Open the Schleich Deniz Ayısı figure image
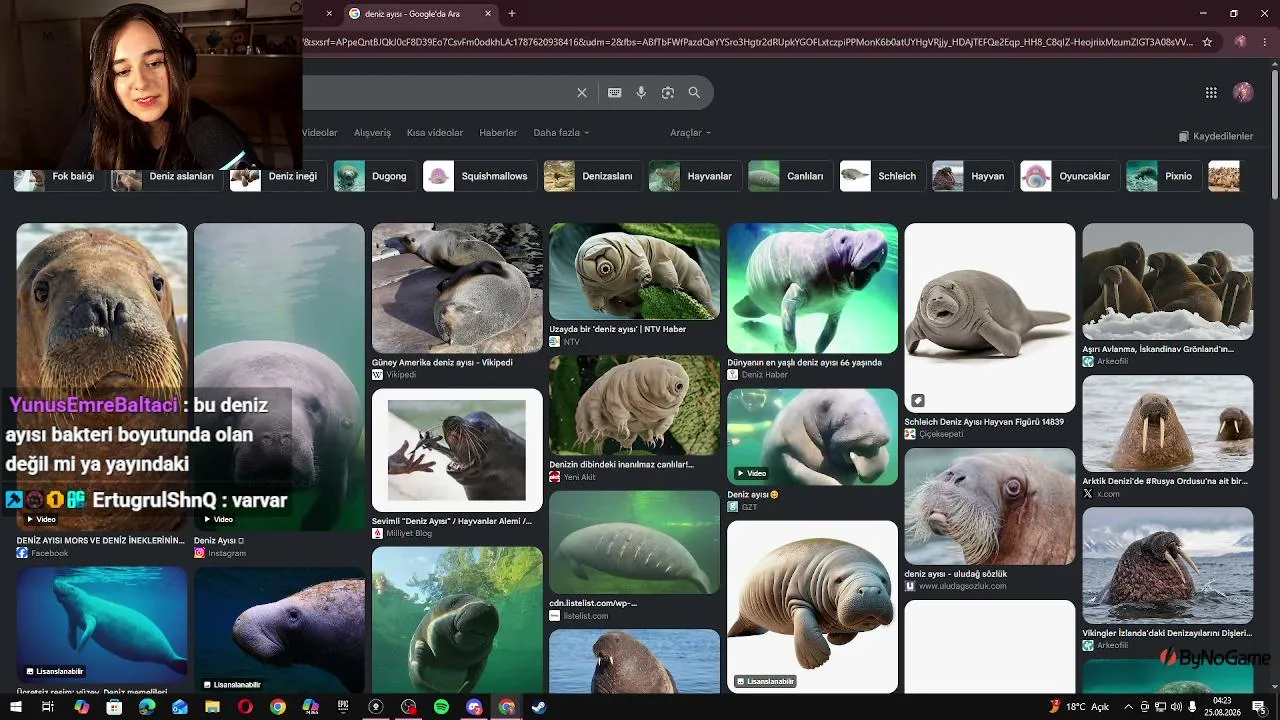This screenshot has height=720, width=1280. pos(990,318)
